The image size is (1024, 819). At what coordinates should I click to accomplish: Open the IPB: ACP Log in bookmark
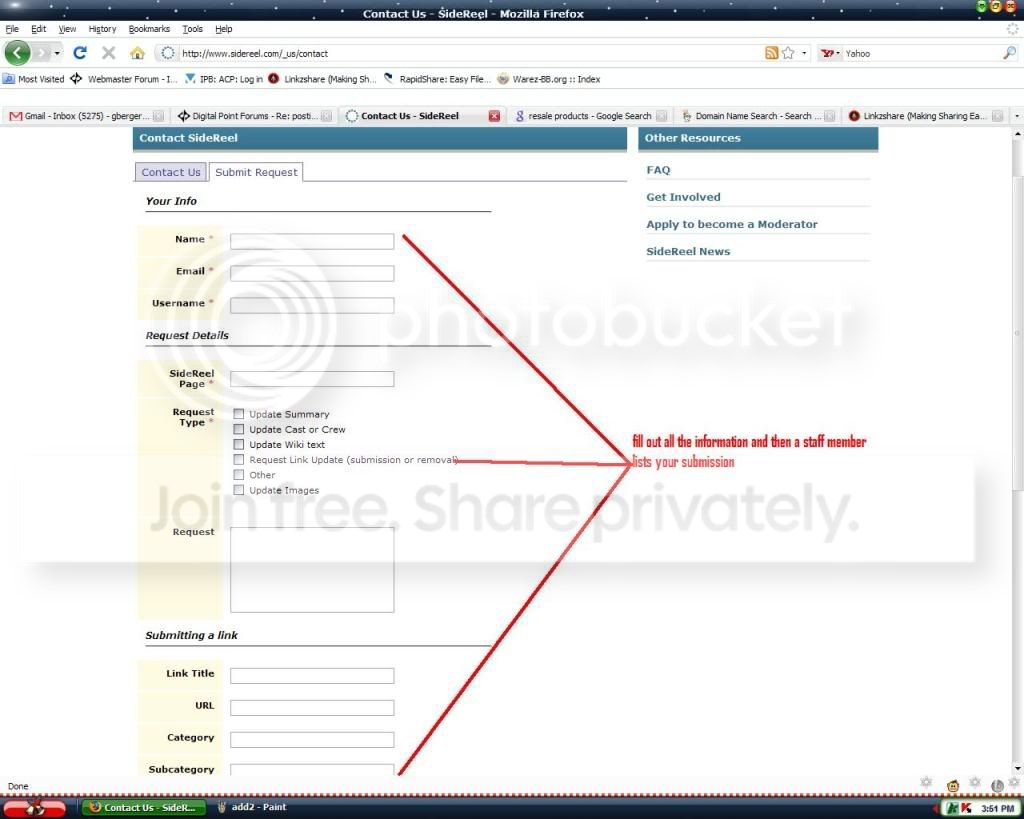click(x=224, y=79)
